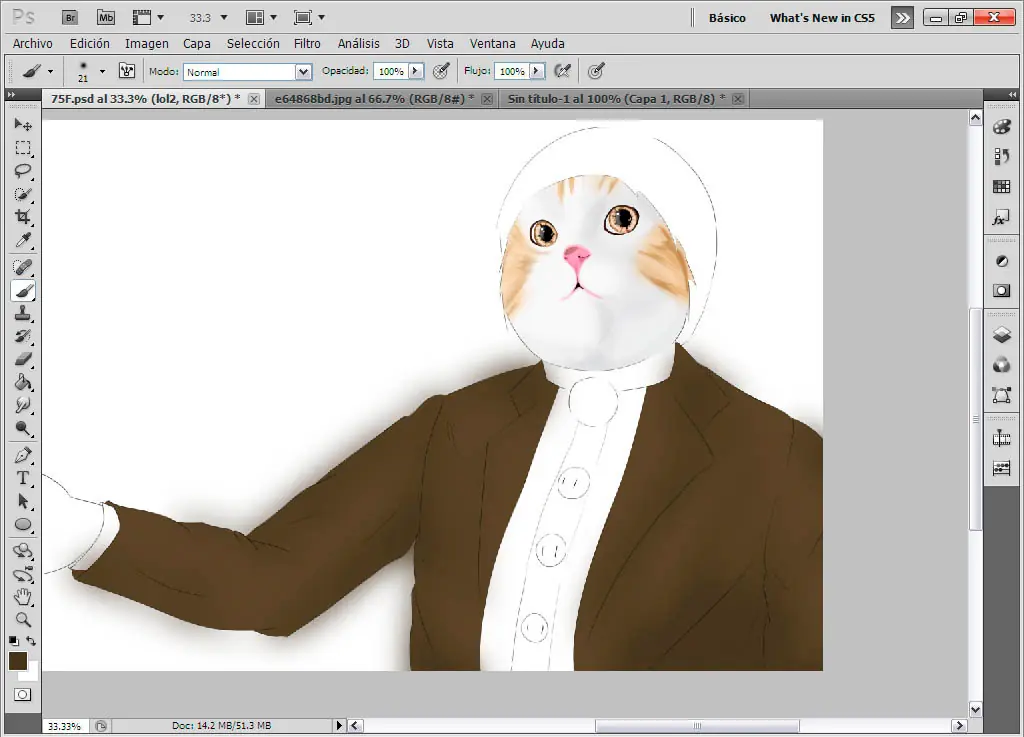Open the Filtro menu
1024x737 pixels.
click(307, 43)
